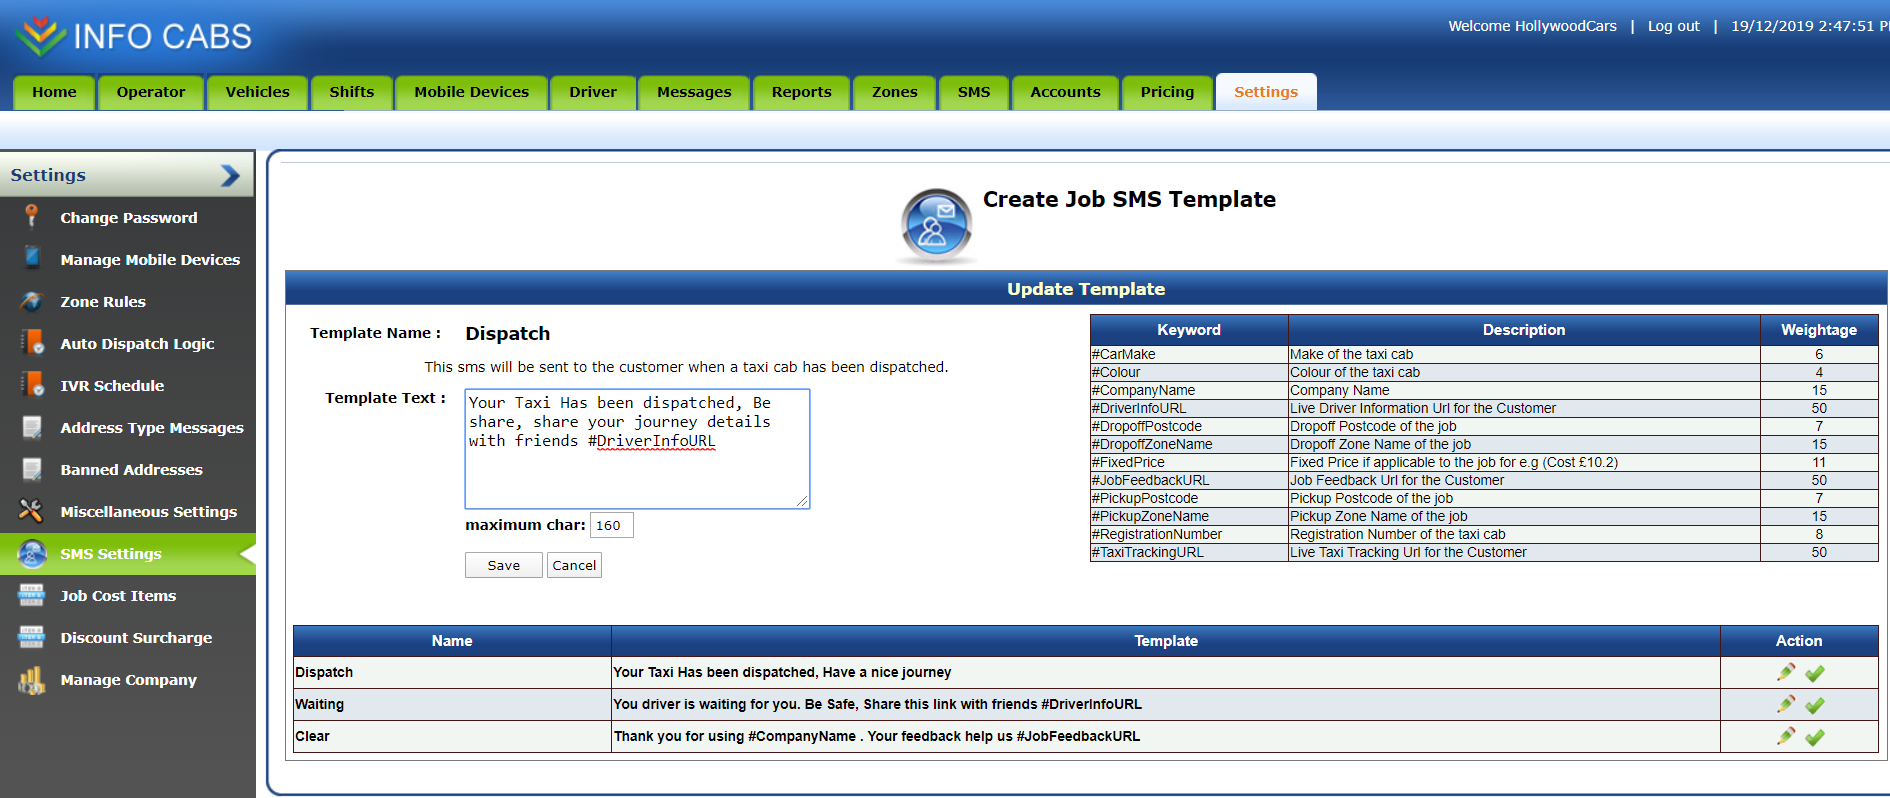Click the maximum char field
The height and width of the screenshot is (798, 1890).
click(611, 525)
